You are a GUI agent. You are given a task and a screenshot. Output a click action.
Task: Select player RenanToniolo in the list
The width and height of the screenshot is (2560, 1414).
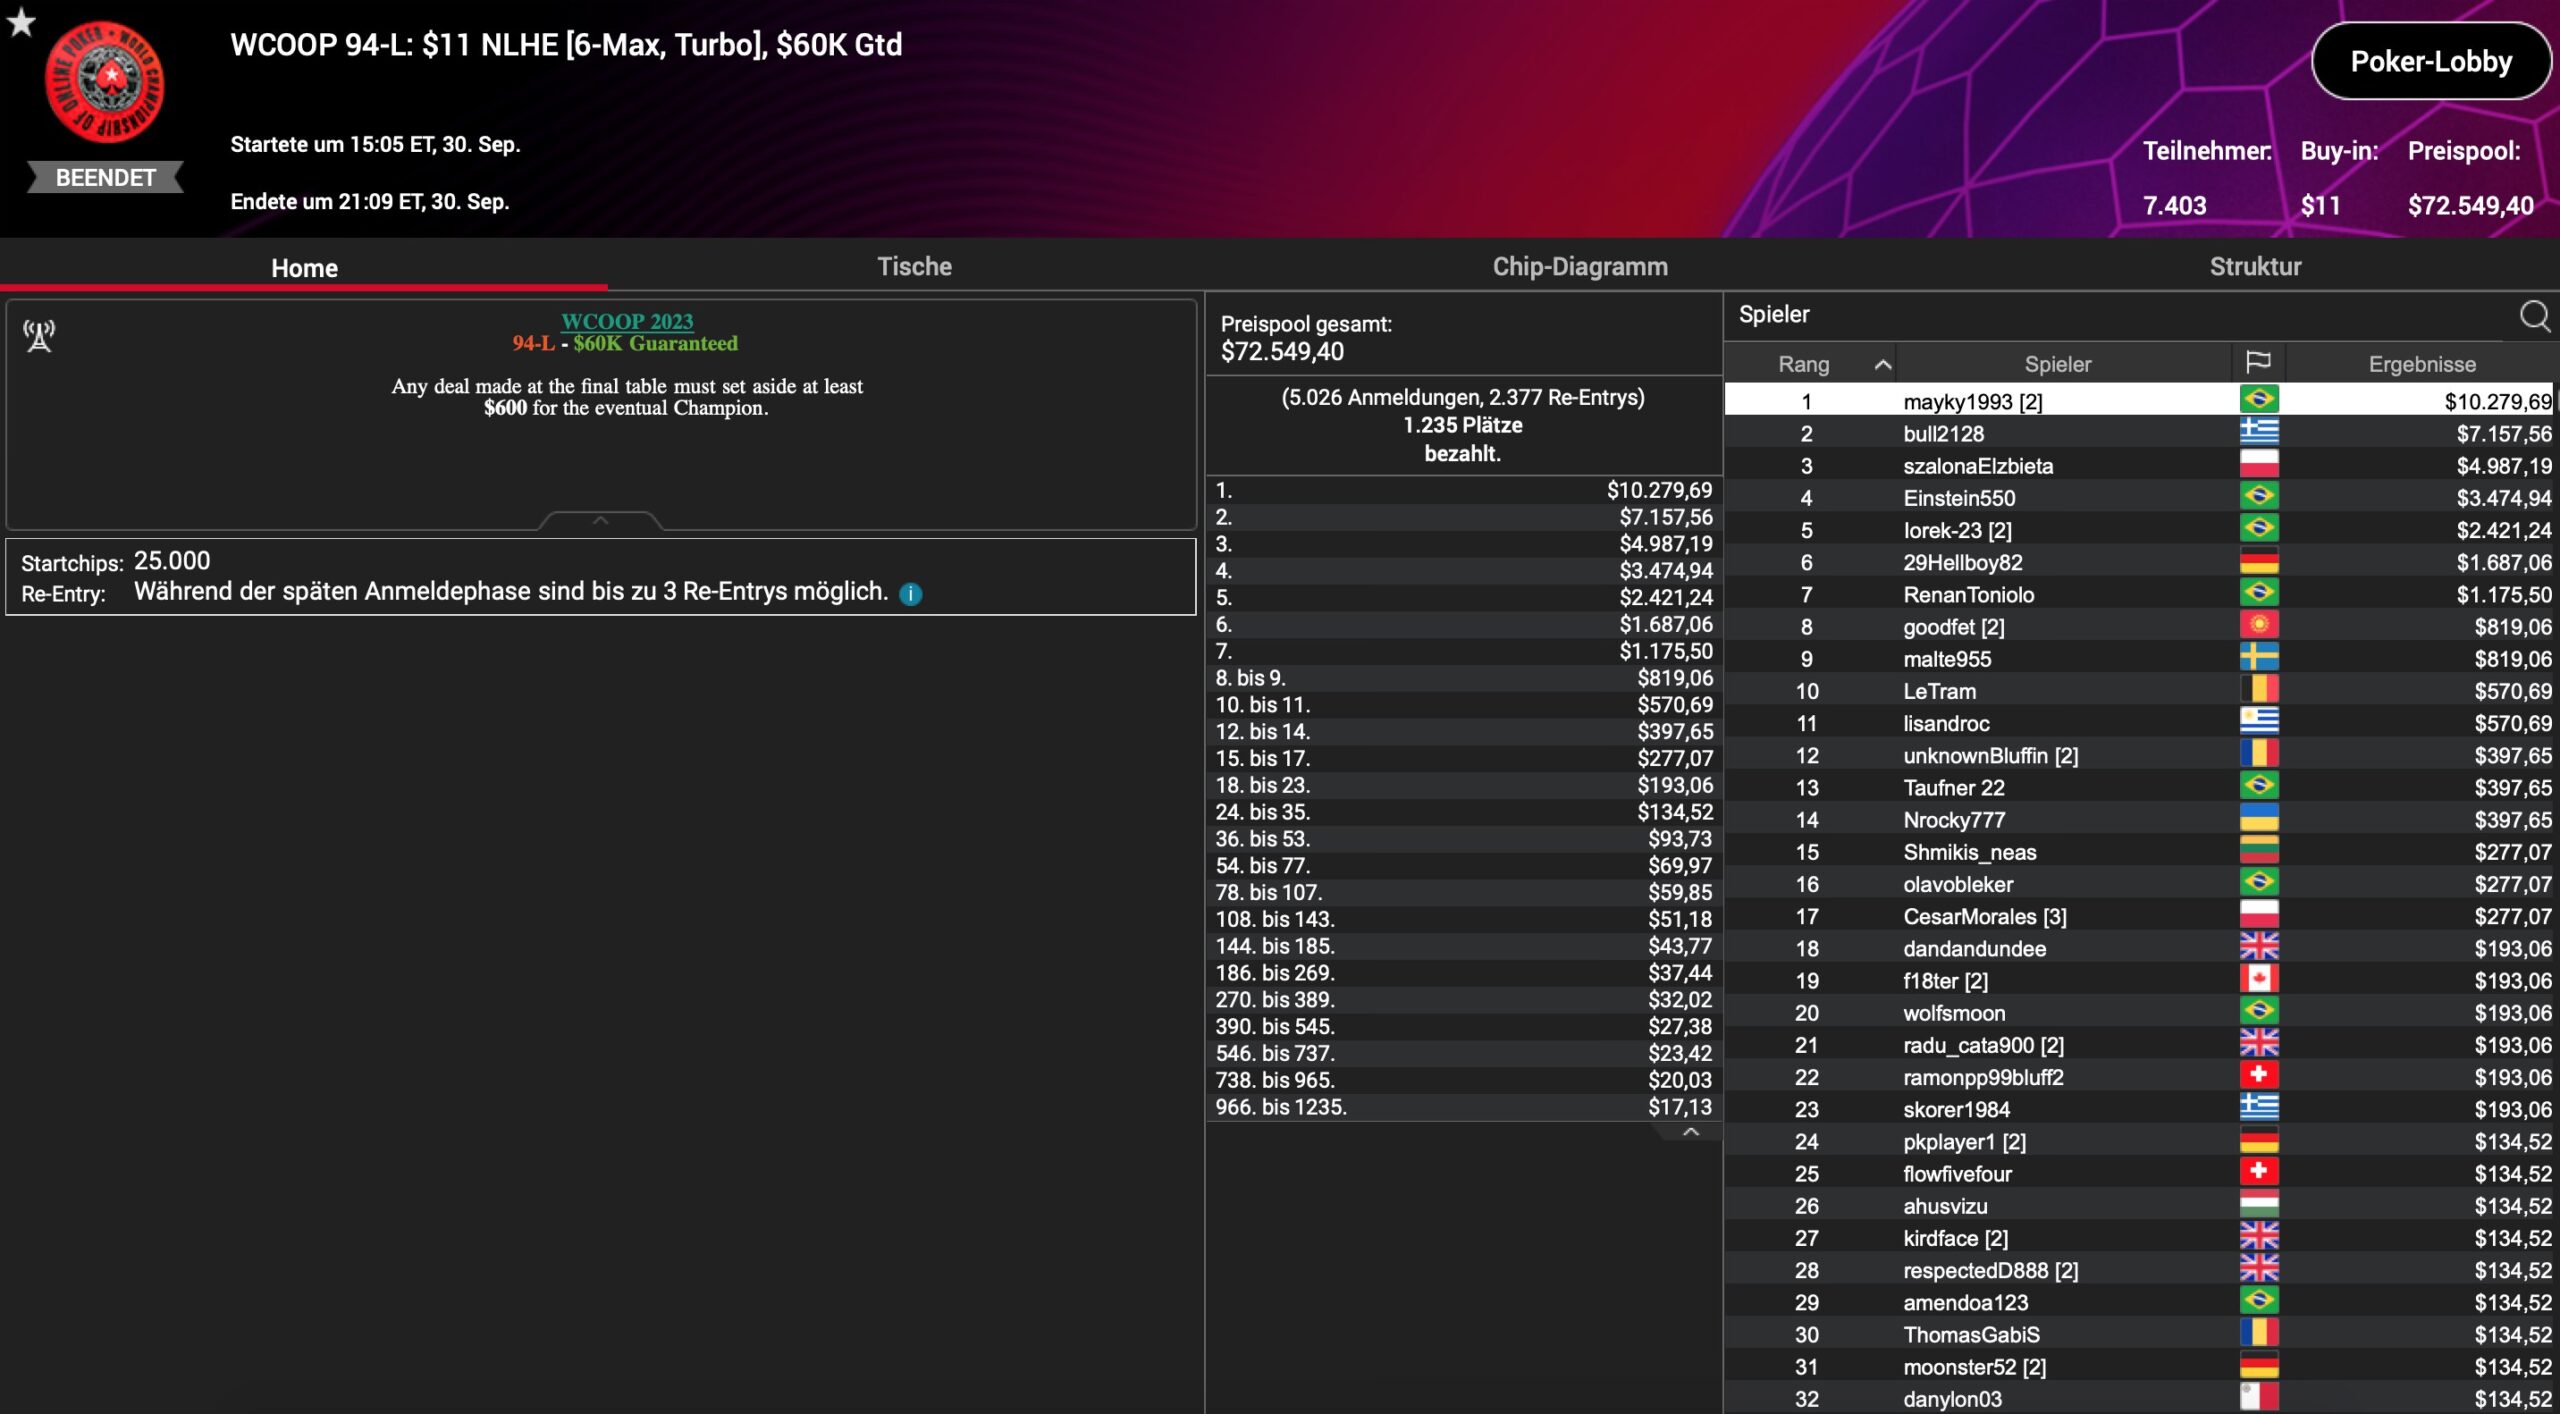tap(2139, 594)
